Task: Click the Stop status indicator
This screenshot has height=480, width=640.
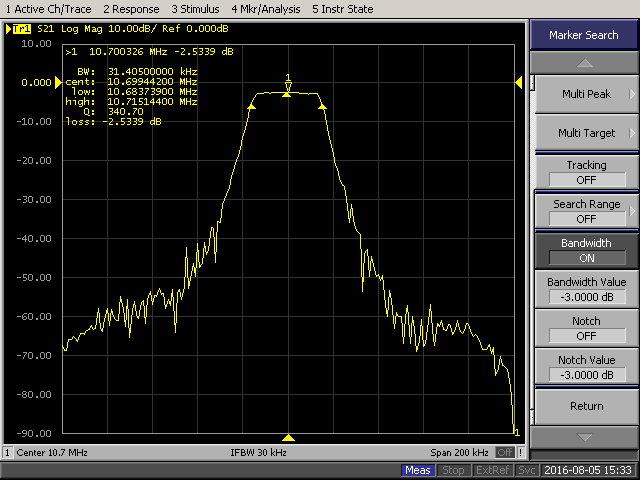Action: (x=453, y=471)
